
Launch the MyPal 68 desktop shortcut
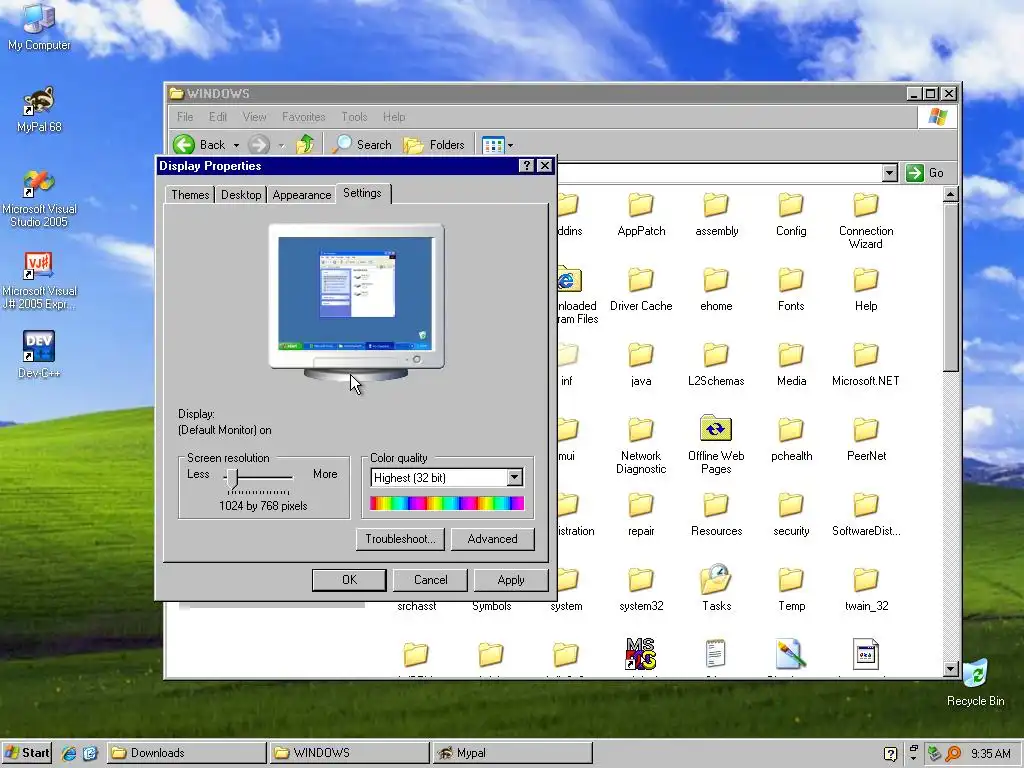39,109
